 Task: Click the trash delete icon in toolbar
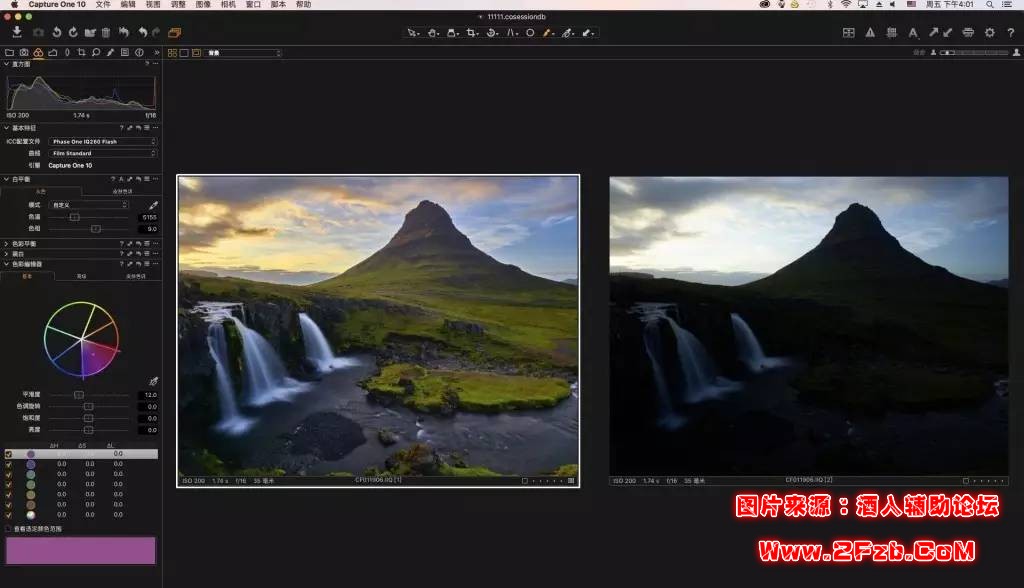pos(106,33)
